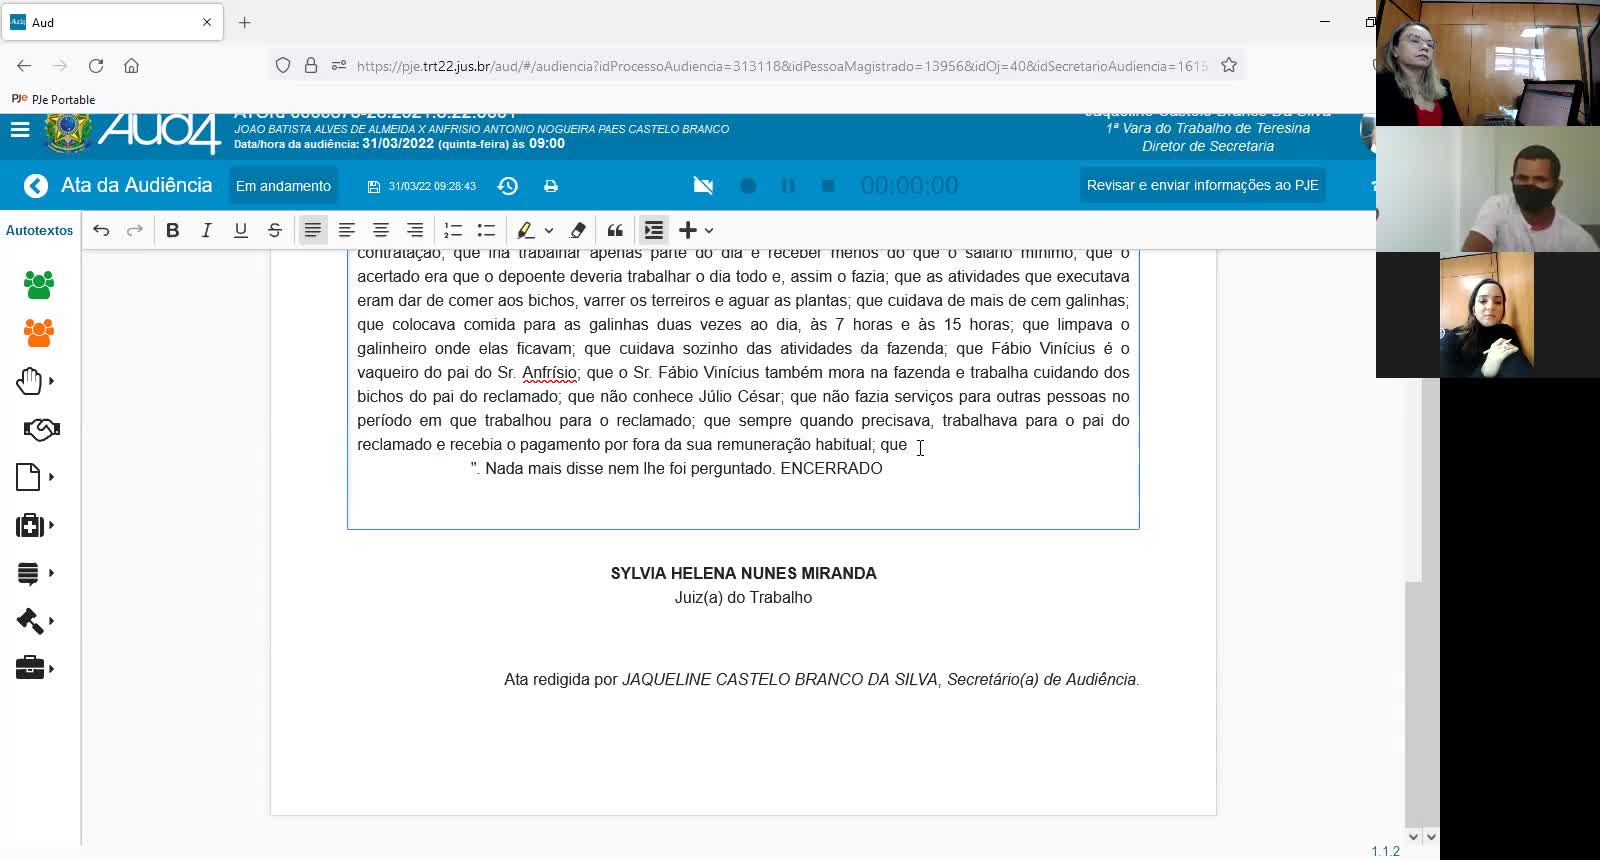This screenshot has height=860, width=1600.
Task: Expand the gavel submenu arrow
Action: (52, 621)
